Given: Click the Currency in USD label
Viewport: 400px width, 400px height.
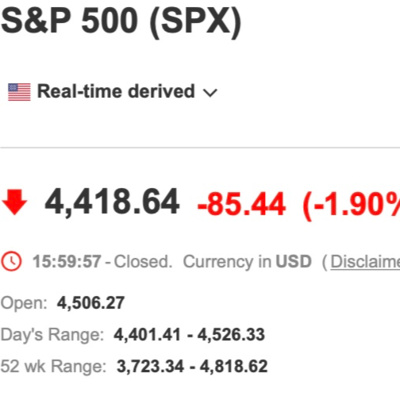Looking at the screenshot, I should [x=247, y=261].
